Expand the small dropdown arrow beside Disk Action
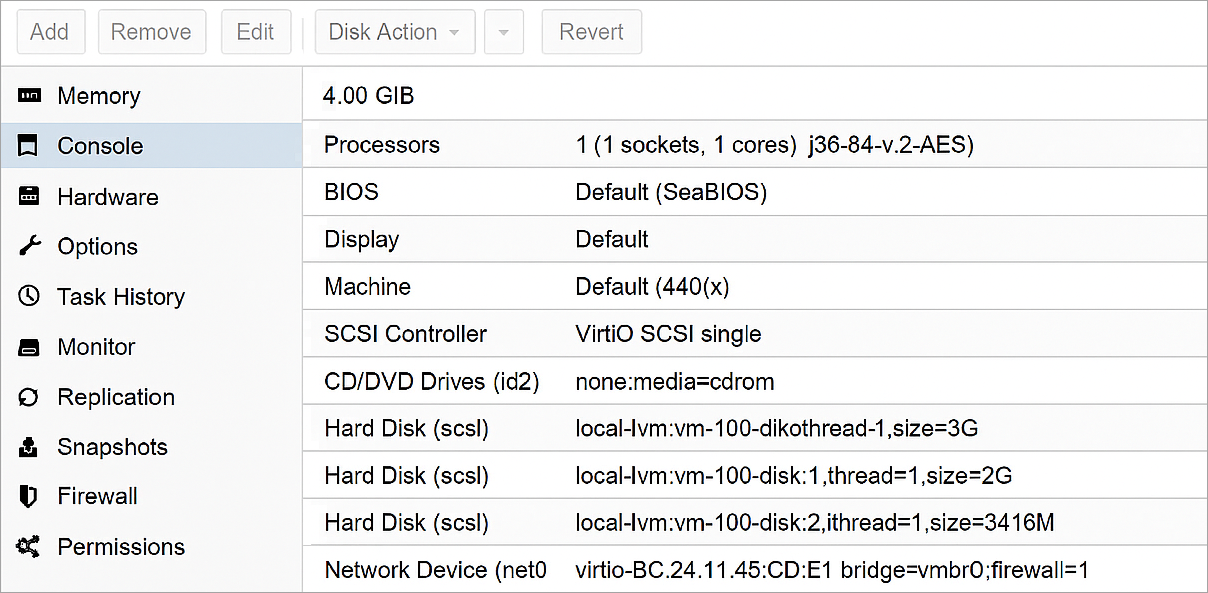 (x=504, y=31)
